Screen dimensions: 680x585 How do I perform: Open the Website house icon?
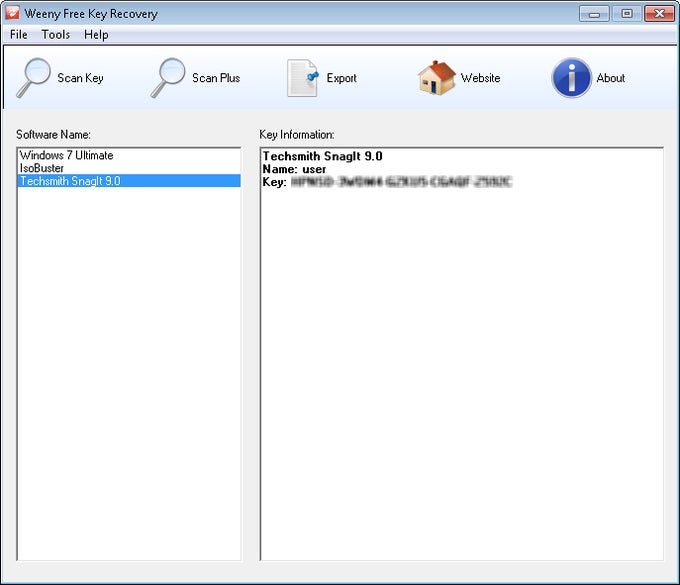(x=437, y=78)
